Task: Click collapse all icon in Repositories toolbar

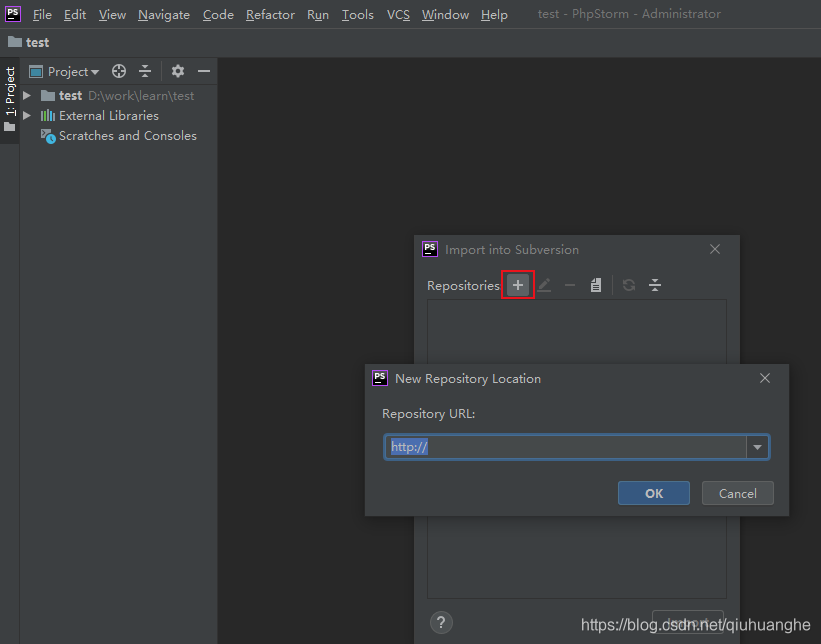Action: click(x=655, y=285)
